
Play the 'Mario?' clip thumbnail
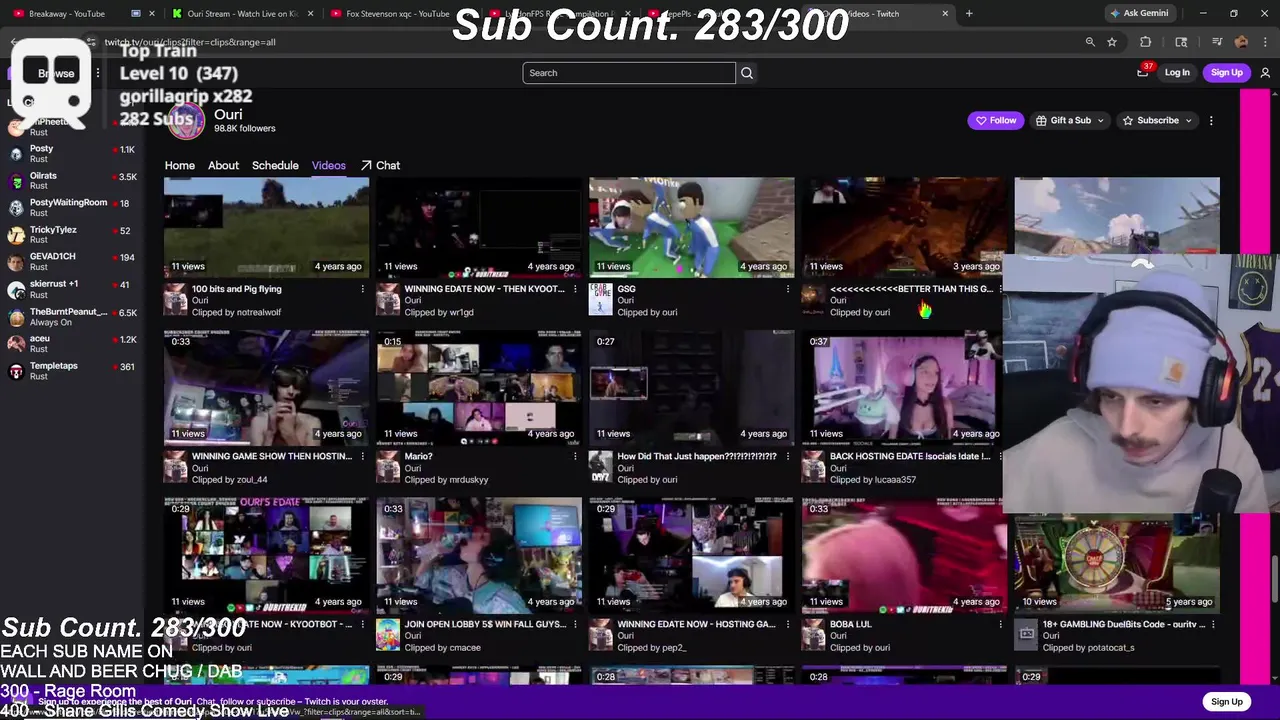(479, 388)
